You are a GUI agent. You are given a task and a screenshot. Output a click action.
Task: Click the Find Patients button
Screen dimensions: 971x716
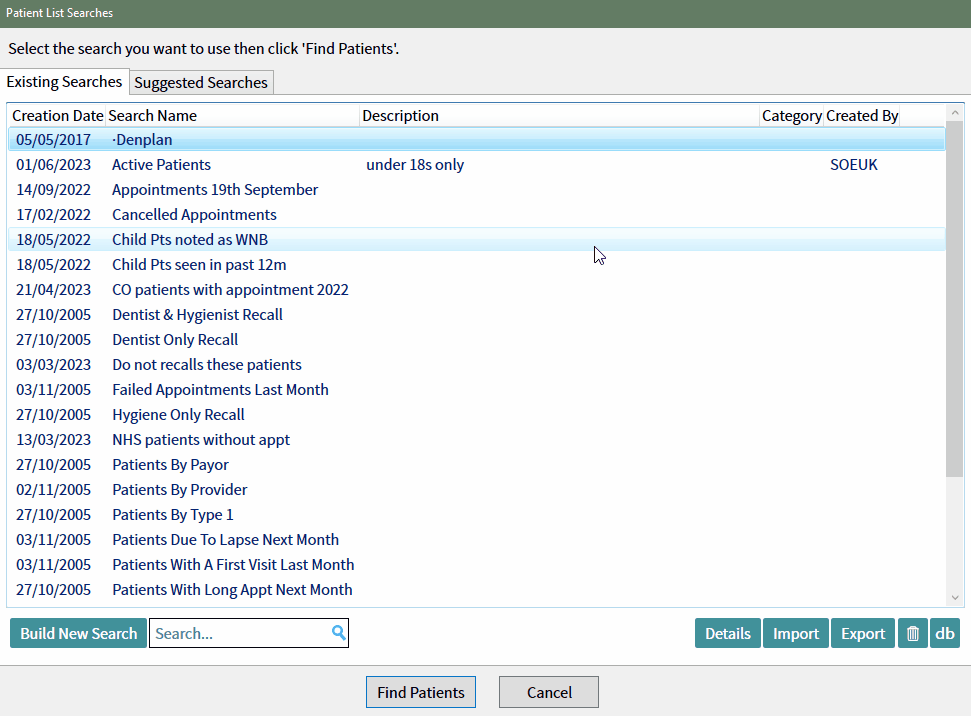420,691
